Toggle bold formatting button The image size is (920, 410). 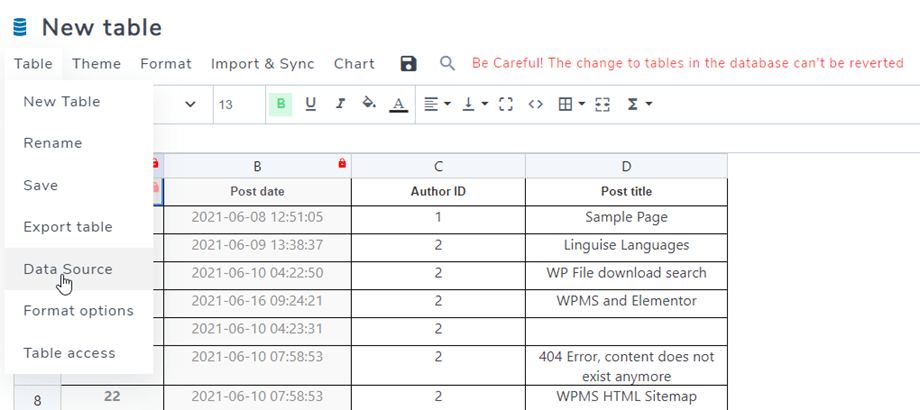pos(280,104)
